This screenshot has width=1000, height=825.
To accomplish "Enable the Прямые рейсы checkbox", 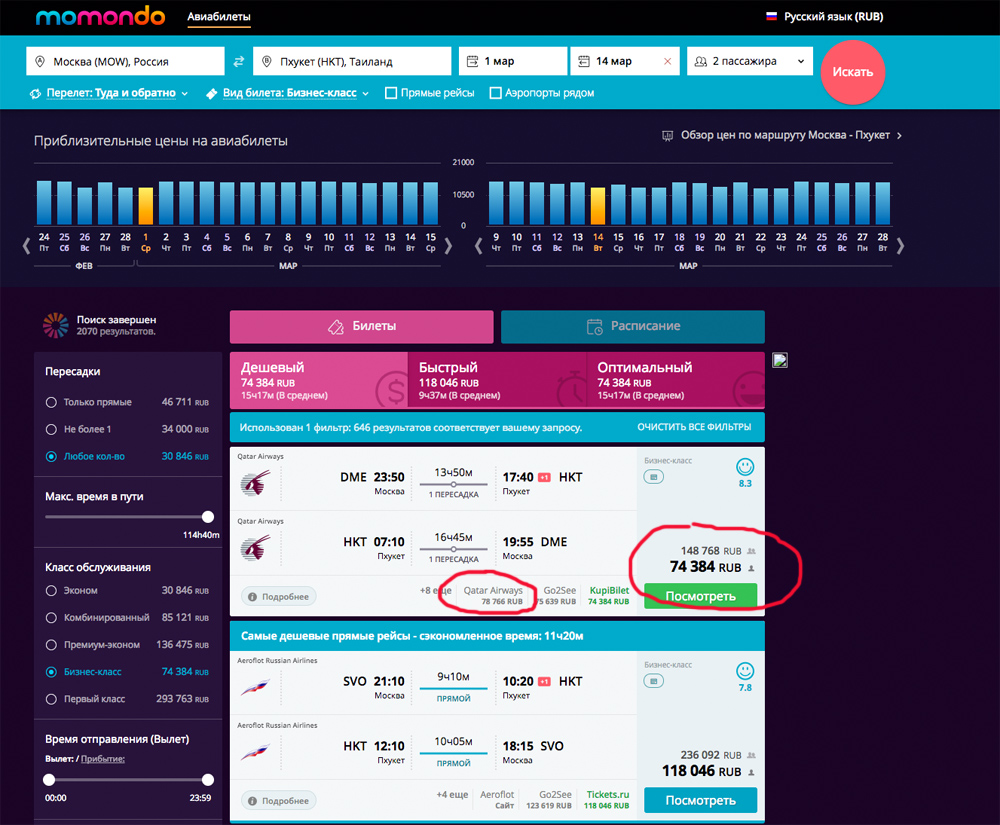I will coord(391,93).
